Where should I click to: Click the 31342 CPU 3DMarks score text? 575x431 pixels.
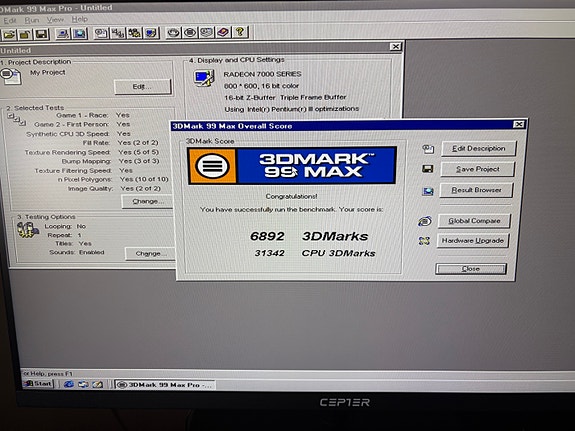315,253
